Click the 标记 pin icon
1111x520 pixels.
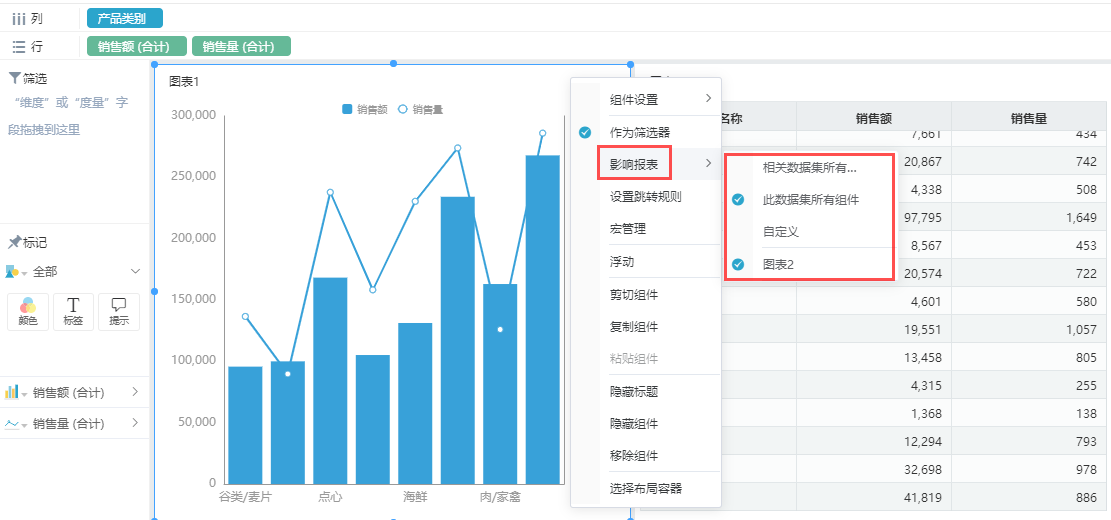pyautogui.click(x=14, y=242)
